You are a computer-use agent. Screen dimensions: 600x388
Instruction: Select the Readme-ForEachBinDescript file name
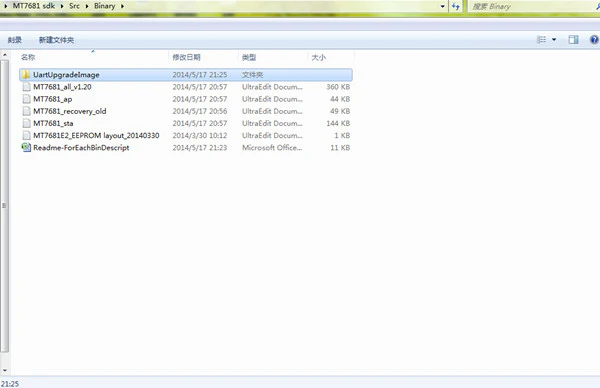(x=81, y=148)
